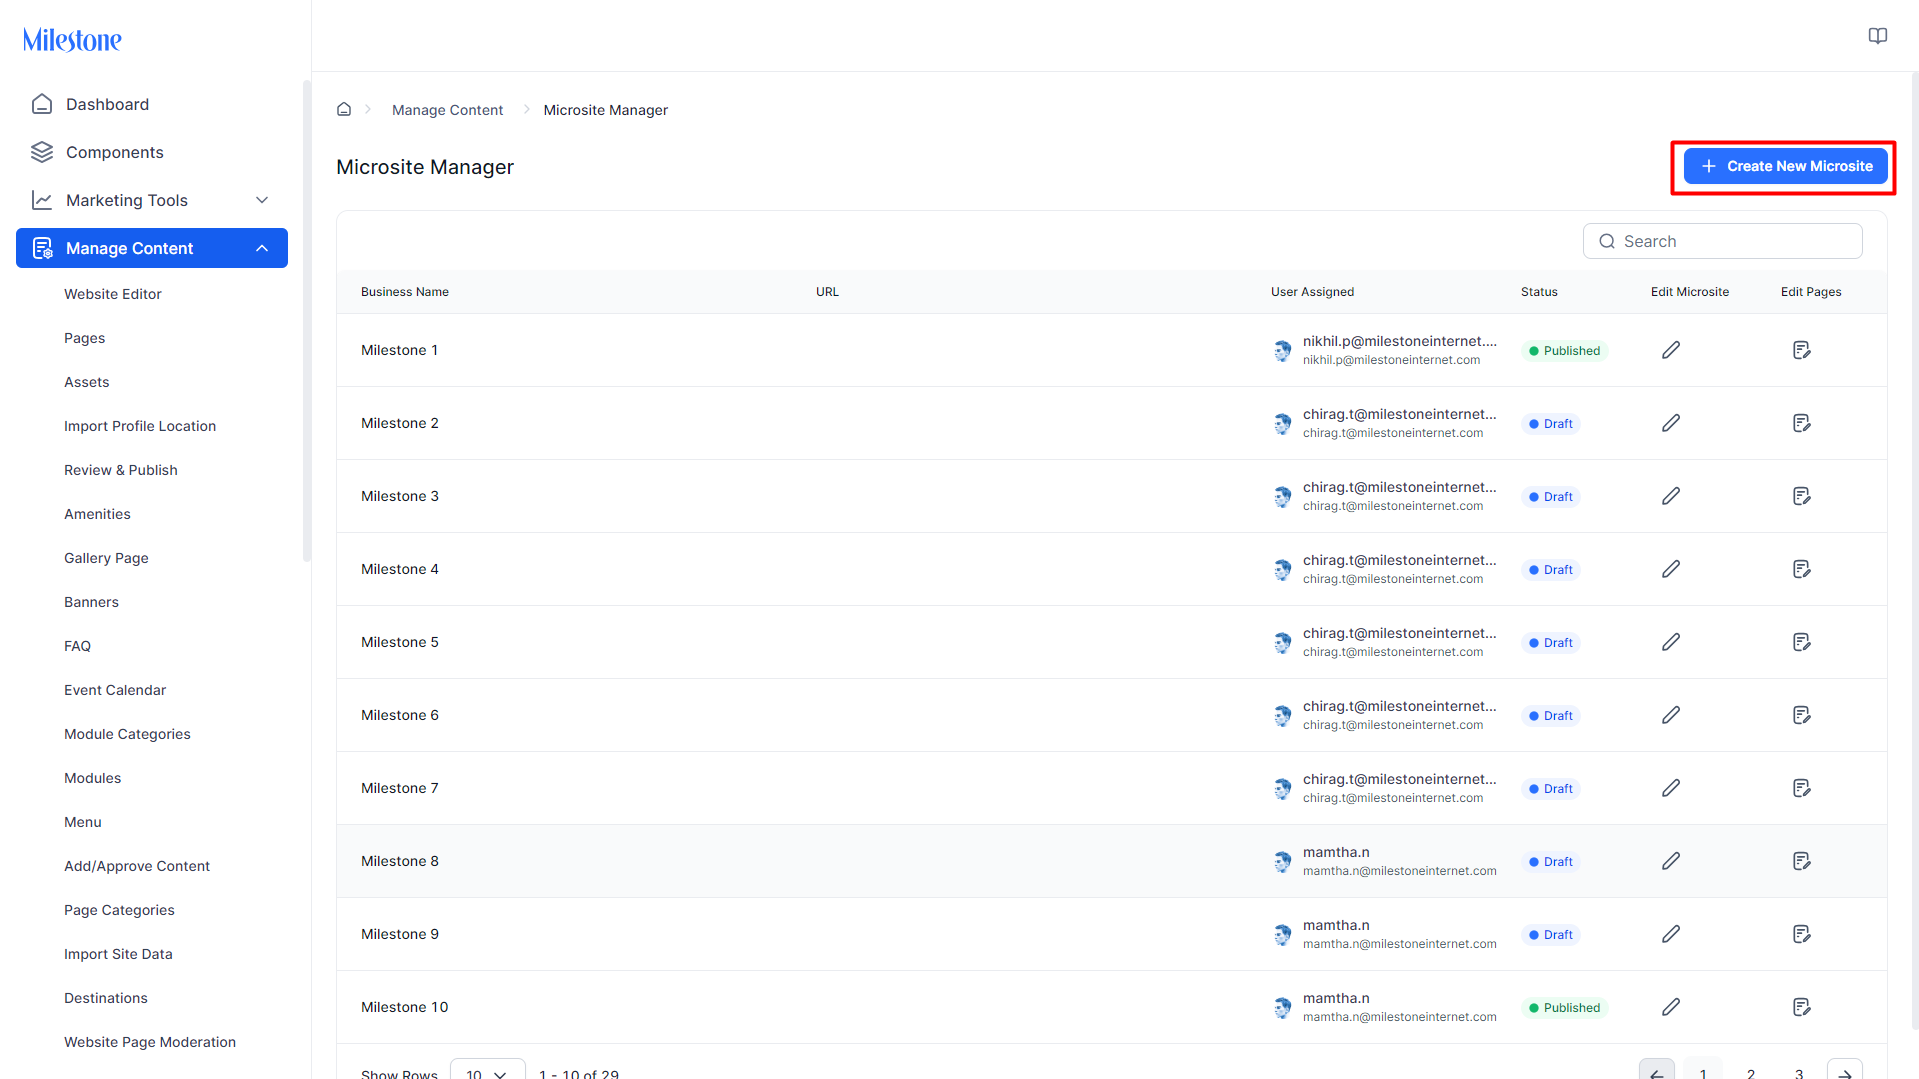Go to home via breadcrumb icon
The height and width of the screenshot is (1079, 1919).
point(344,110)
